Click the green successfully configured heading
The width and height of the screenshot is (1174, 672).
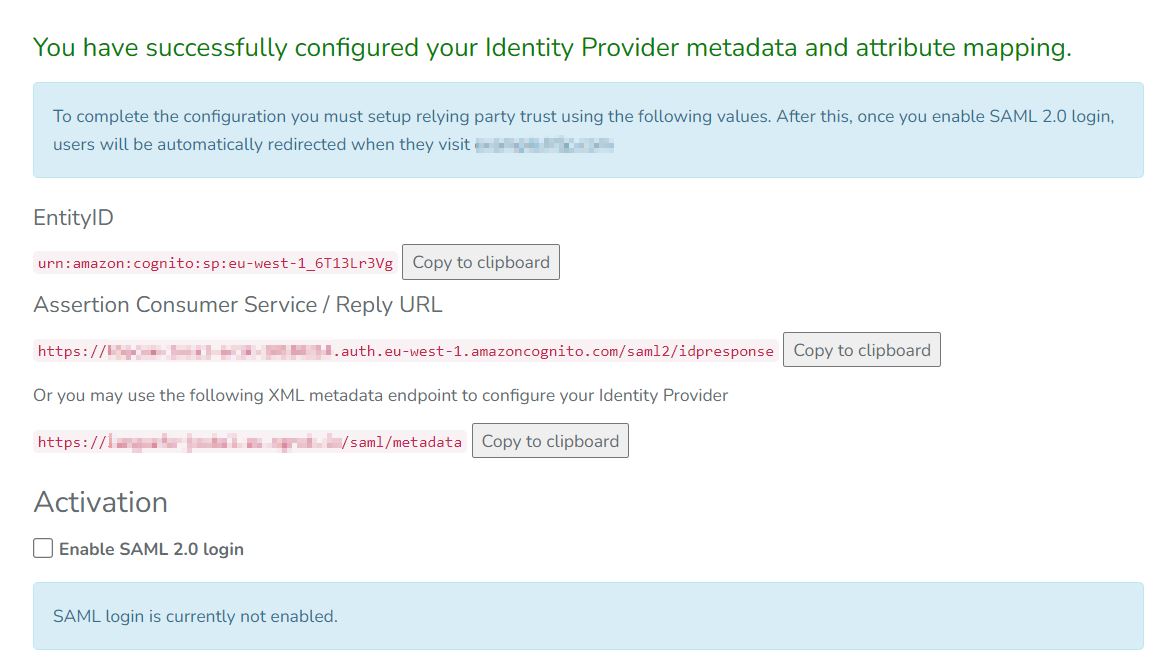pos(553,47)
